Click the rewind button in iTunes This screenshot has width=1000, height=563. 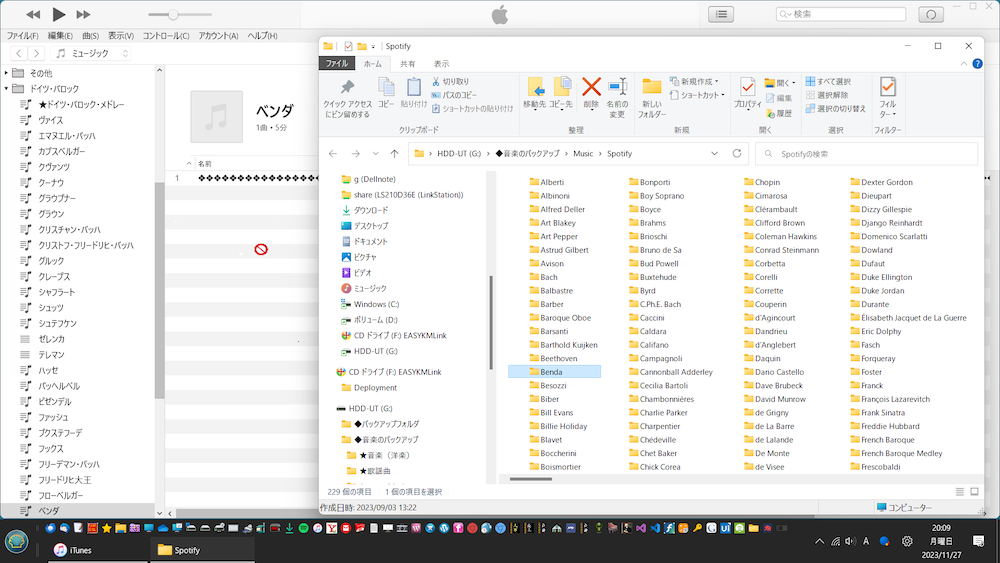(33, 15)
